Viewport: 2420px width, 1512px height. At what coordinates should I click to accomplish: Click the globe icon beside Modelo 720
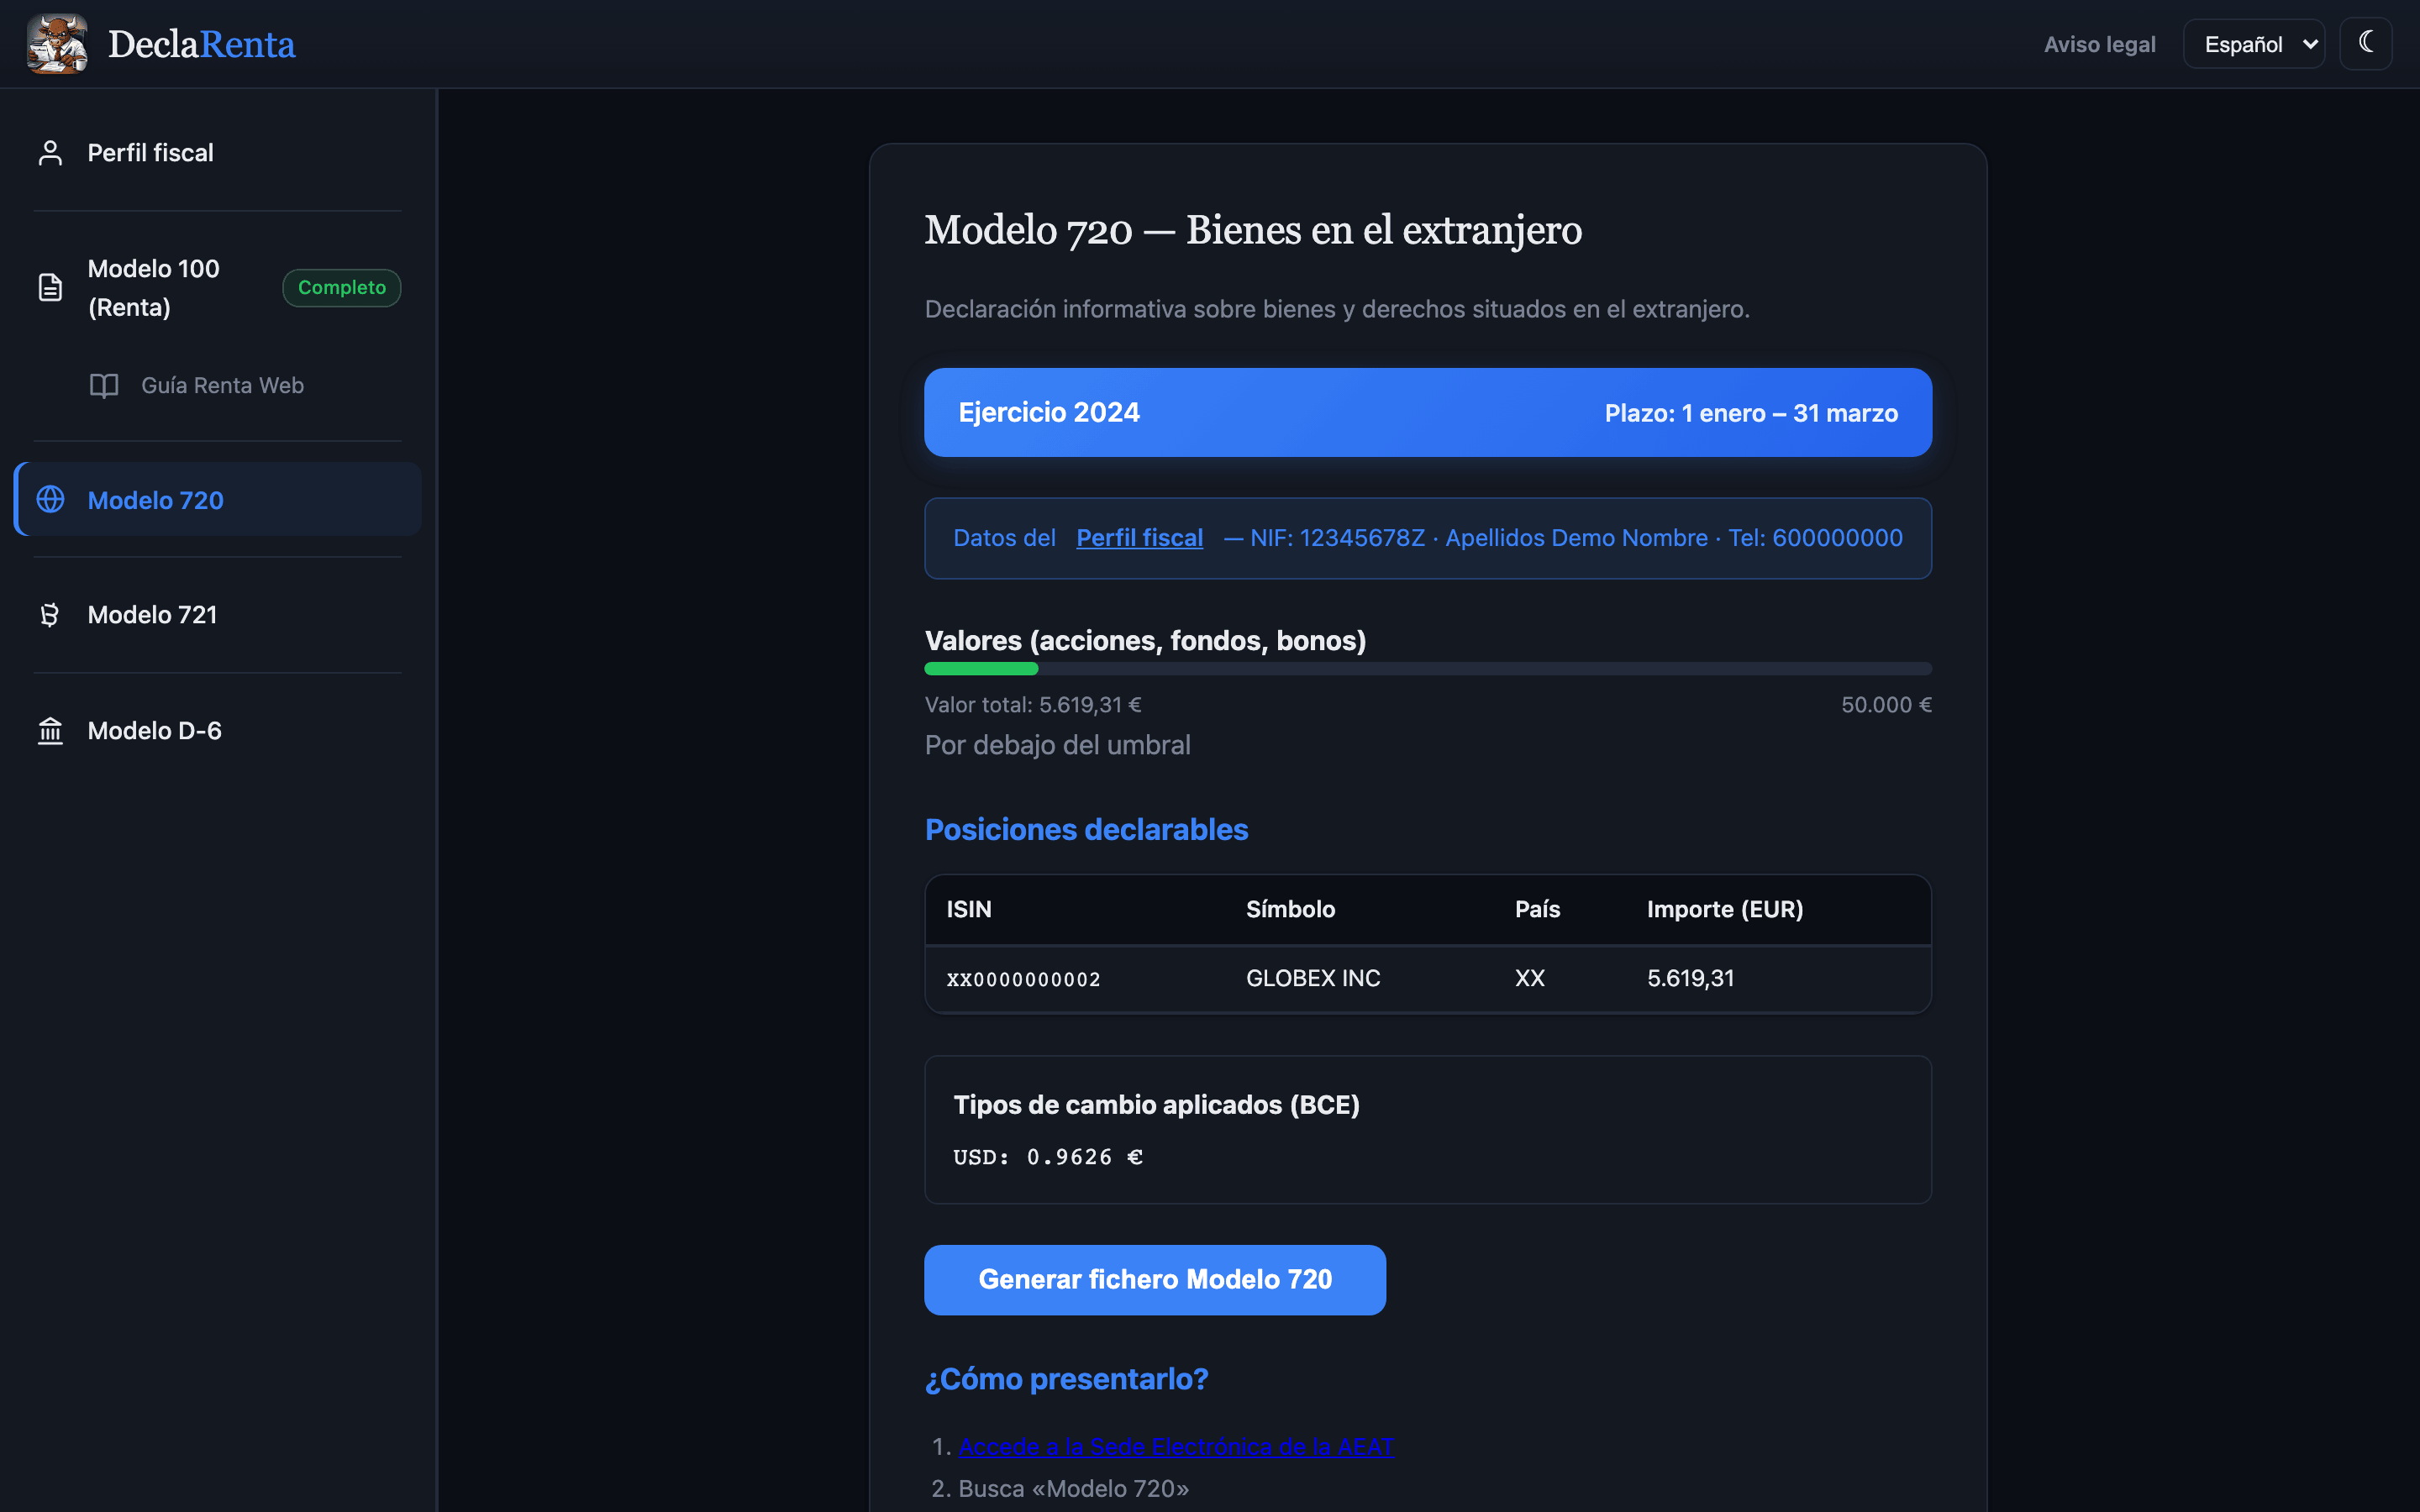[x=50, y=500]
